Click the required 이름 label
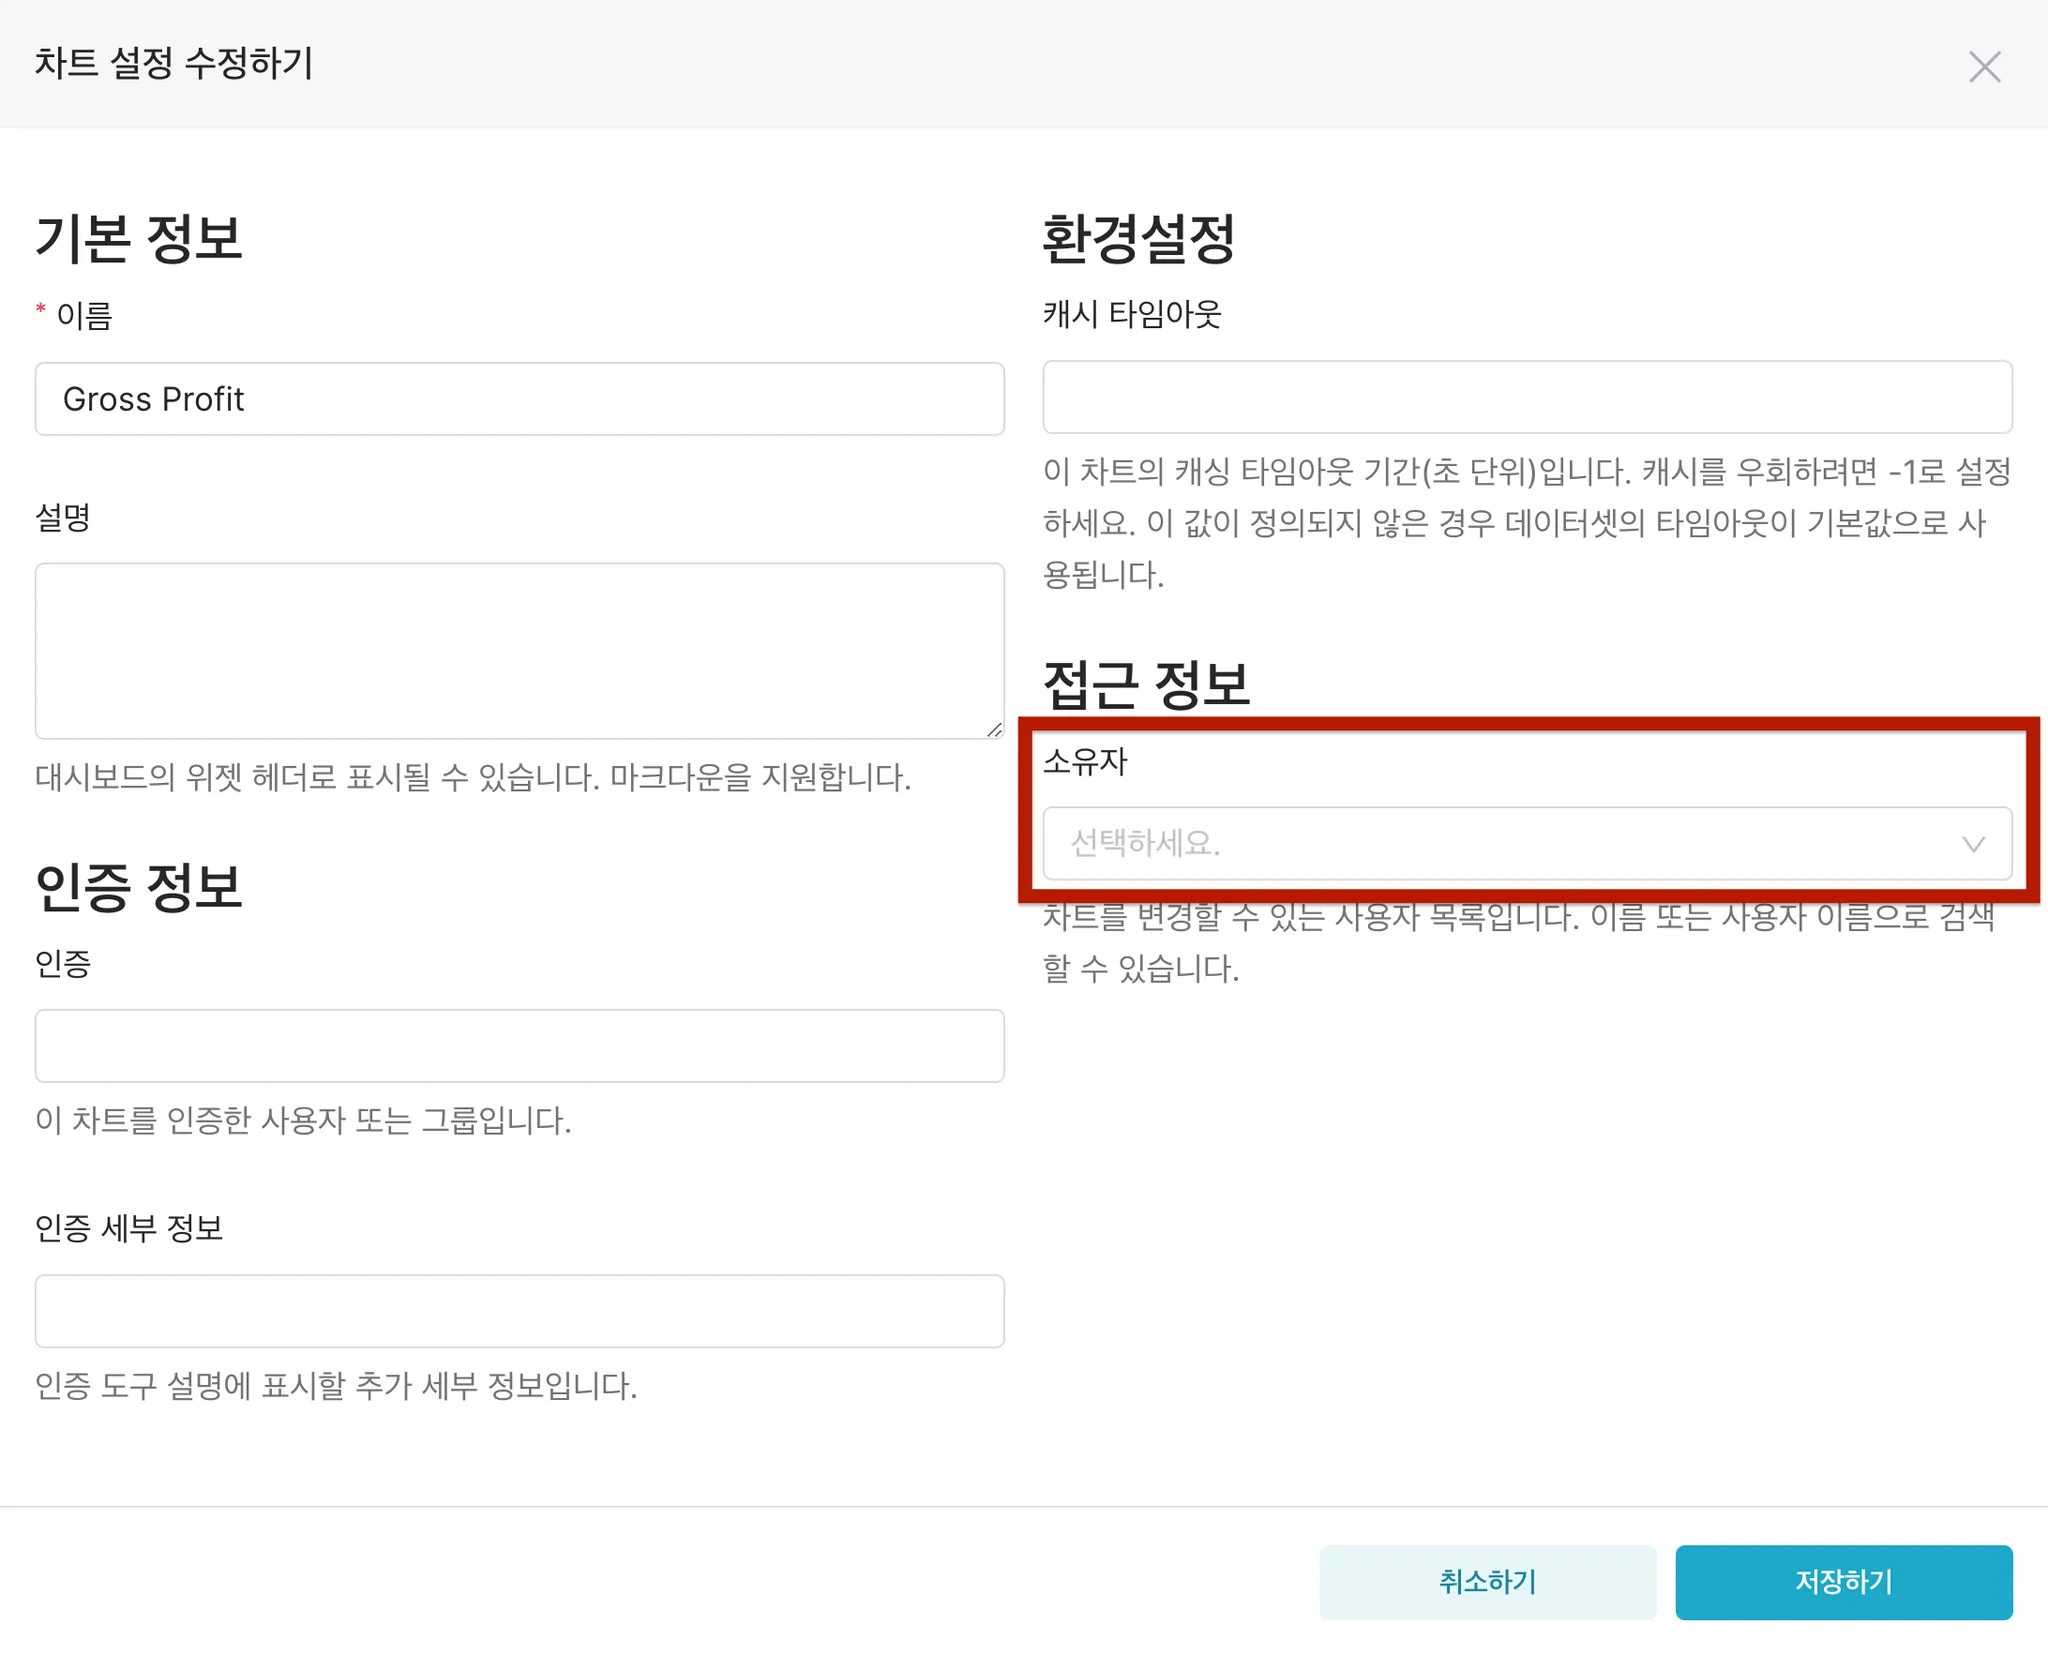This screenshot has width=2048, height=1654. point(84,316)
